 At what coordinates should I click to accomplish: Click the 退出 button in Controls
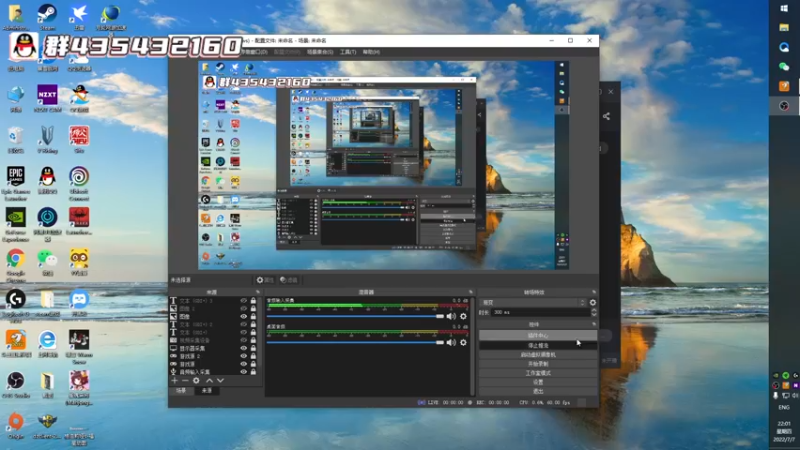click(538, 391)
